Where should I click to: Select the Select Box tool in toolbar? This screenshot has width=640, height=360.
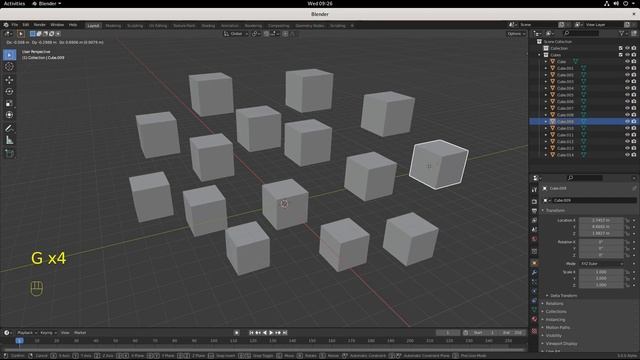(9, 55)
